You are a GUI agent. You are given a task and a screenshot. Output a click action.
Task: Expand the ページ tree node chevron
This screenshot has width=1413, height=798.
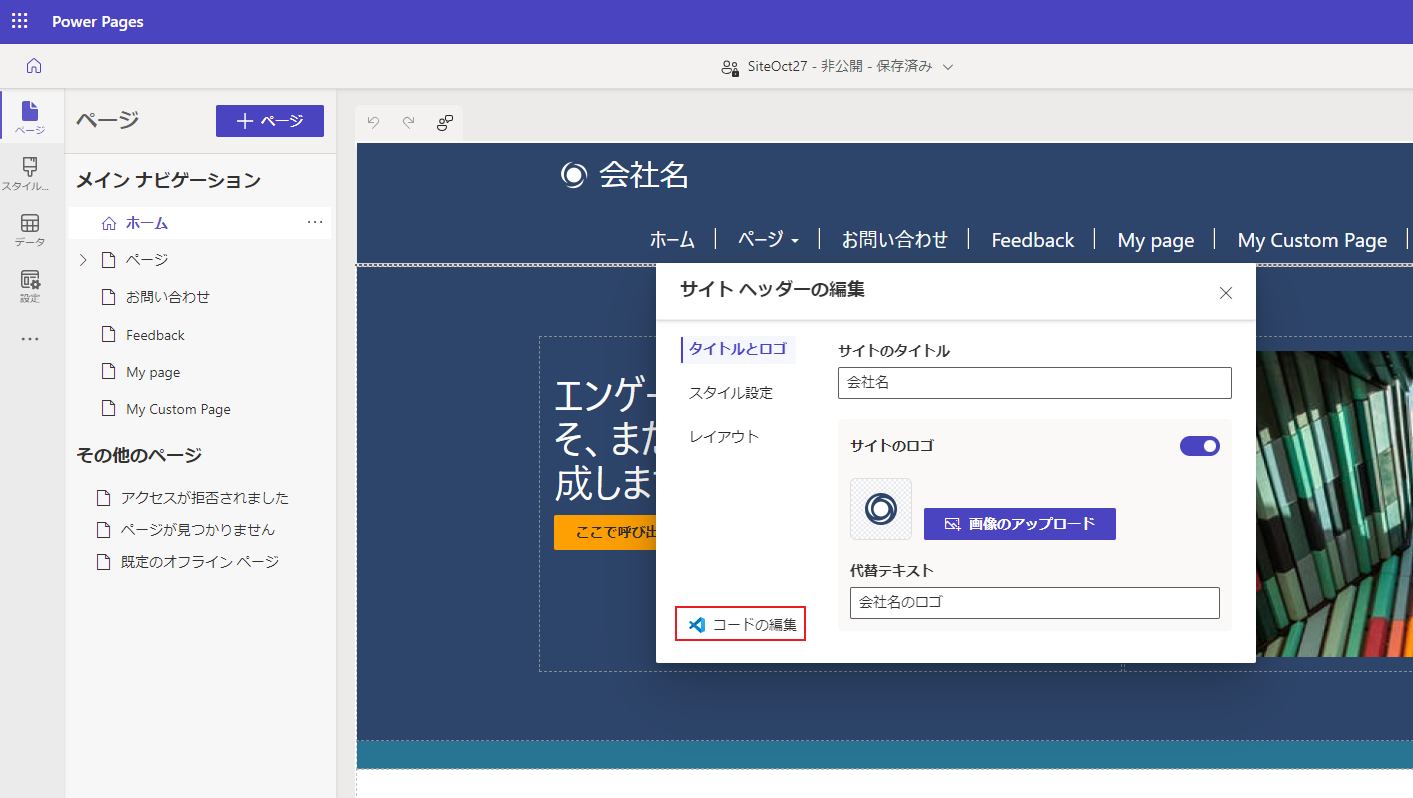click(x=84, y=260)
